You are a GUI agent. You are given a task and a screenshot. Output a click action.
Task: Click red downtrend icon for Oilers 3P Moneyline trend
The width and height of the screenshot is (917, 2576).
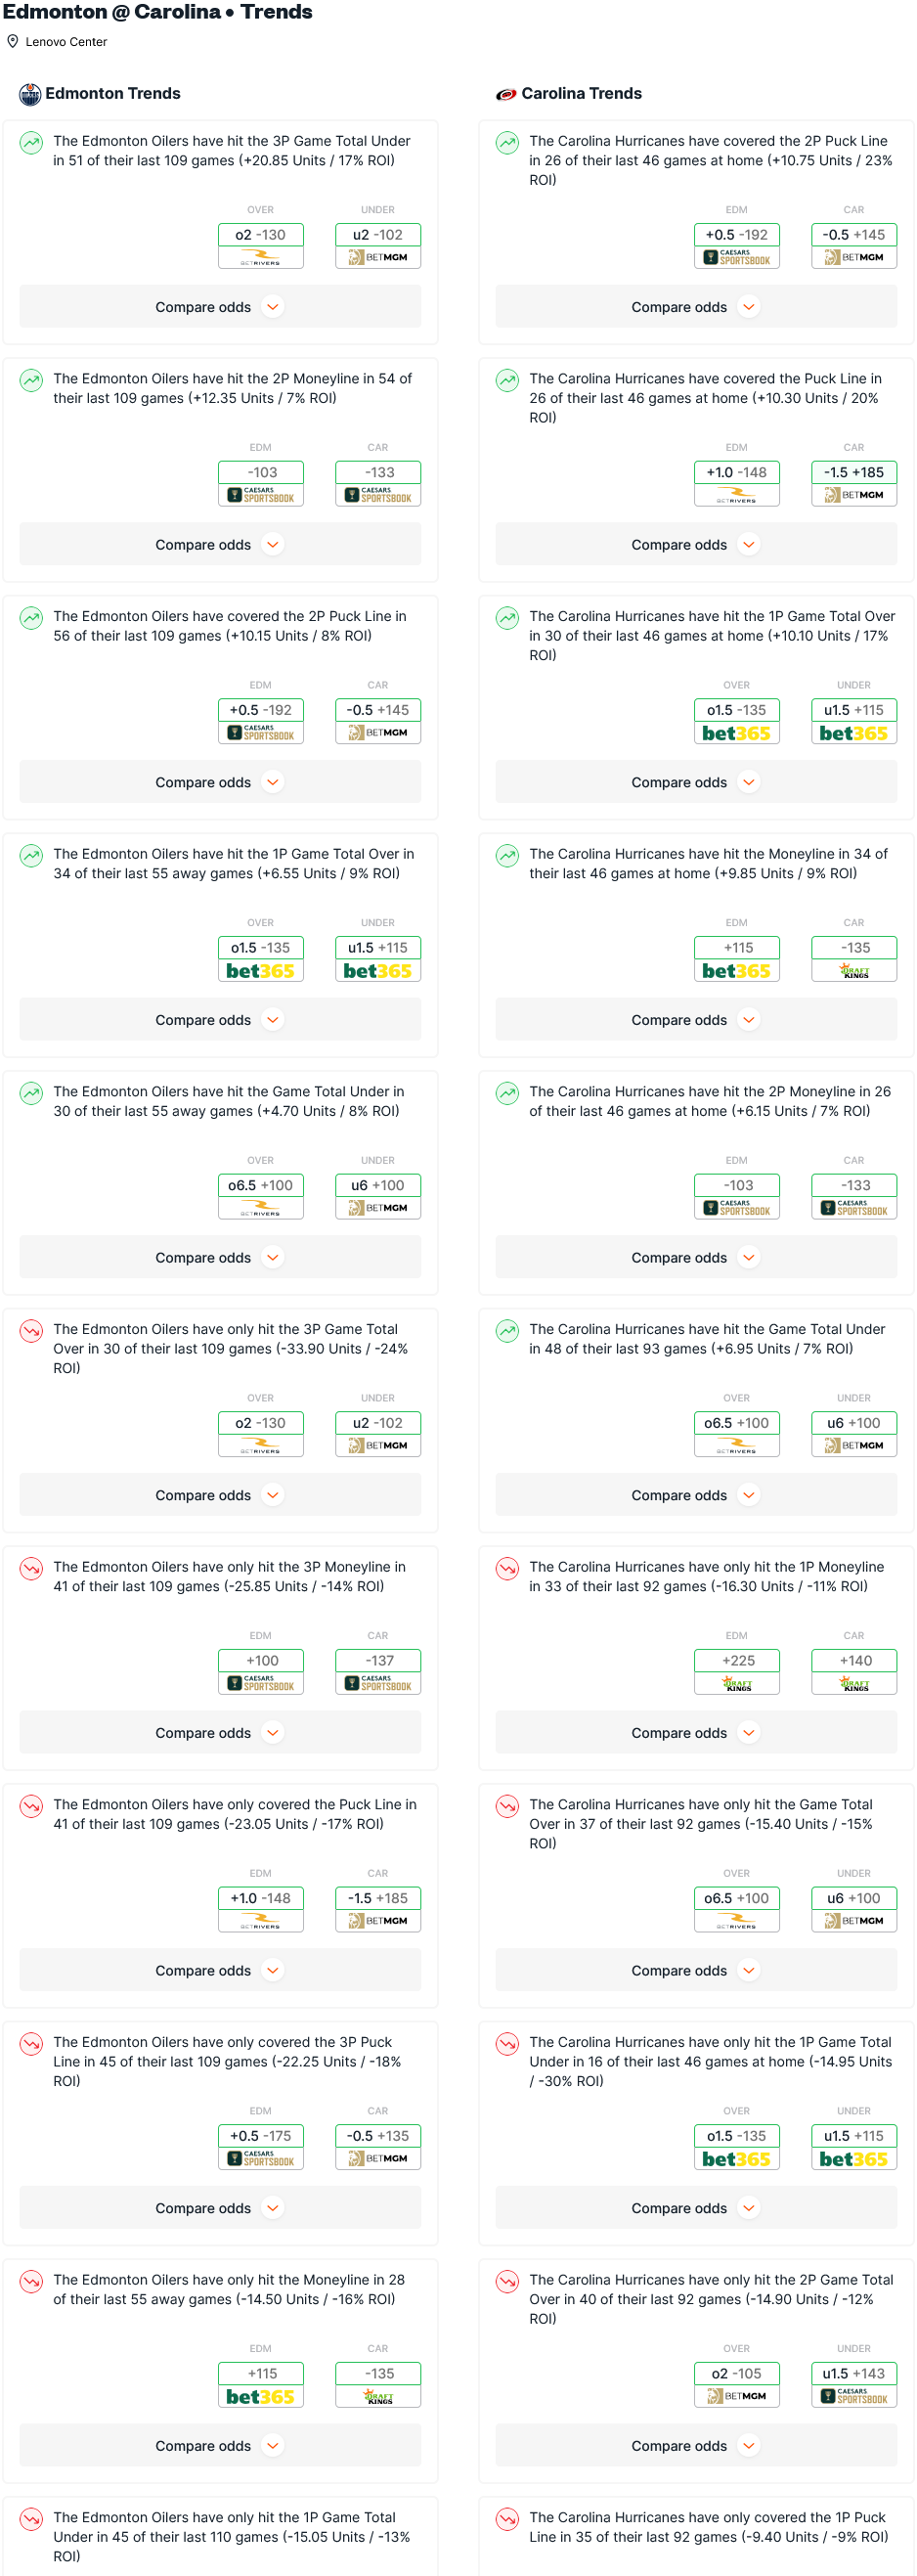point(32,1568)
